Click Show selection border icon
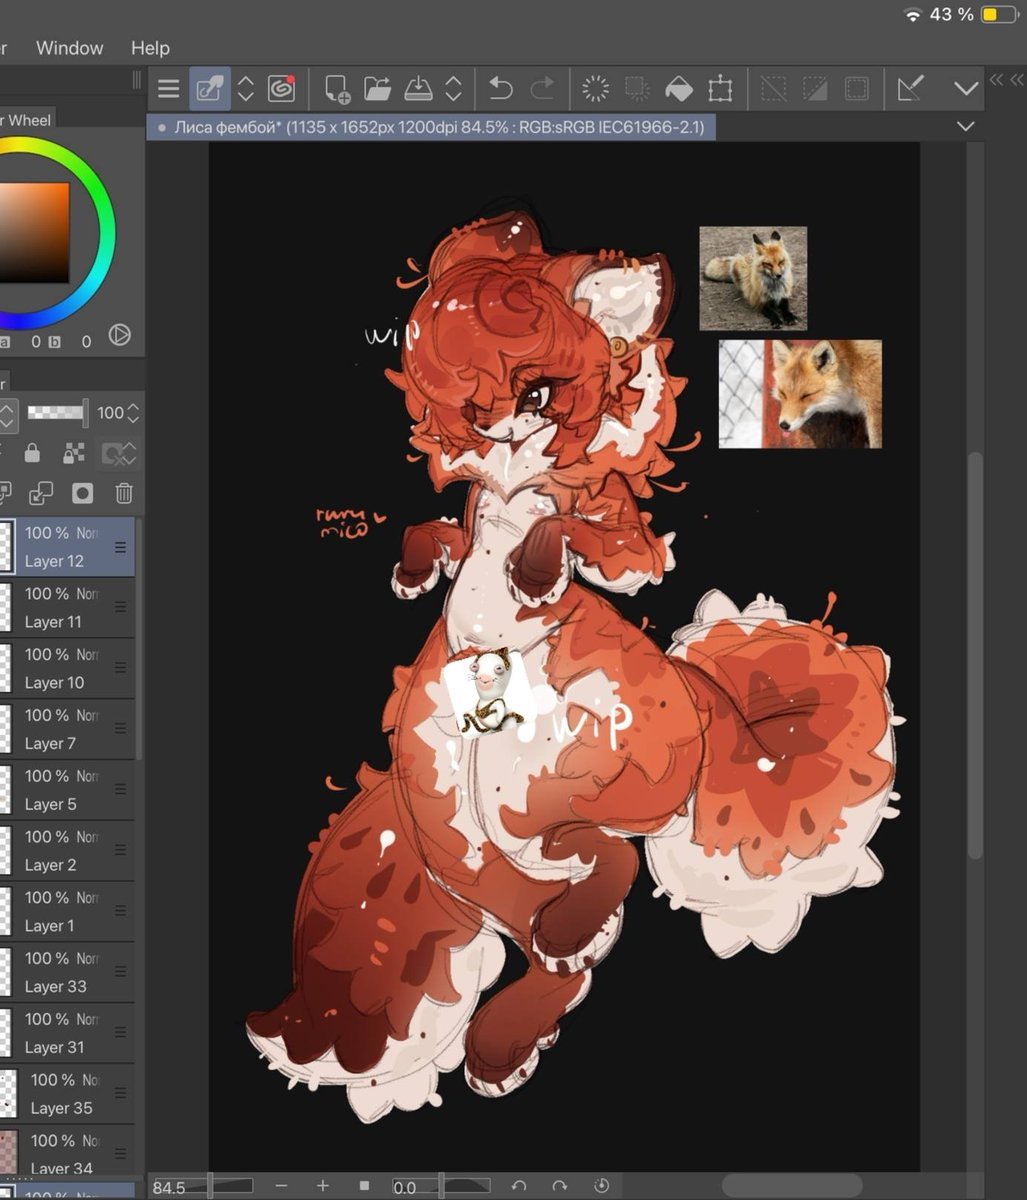Image resolution: width=1027 pixels, height=1200 pixels. [x=857, y=89]
